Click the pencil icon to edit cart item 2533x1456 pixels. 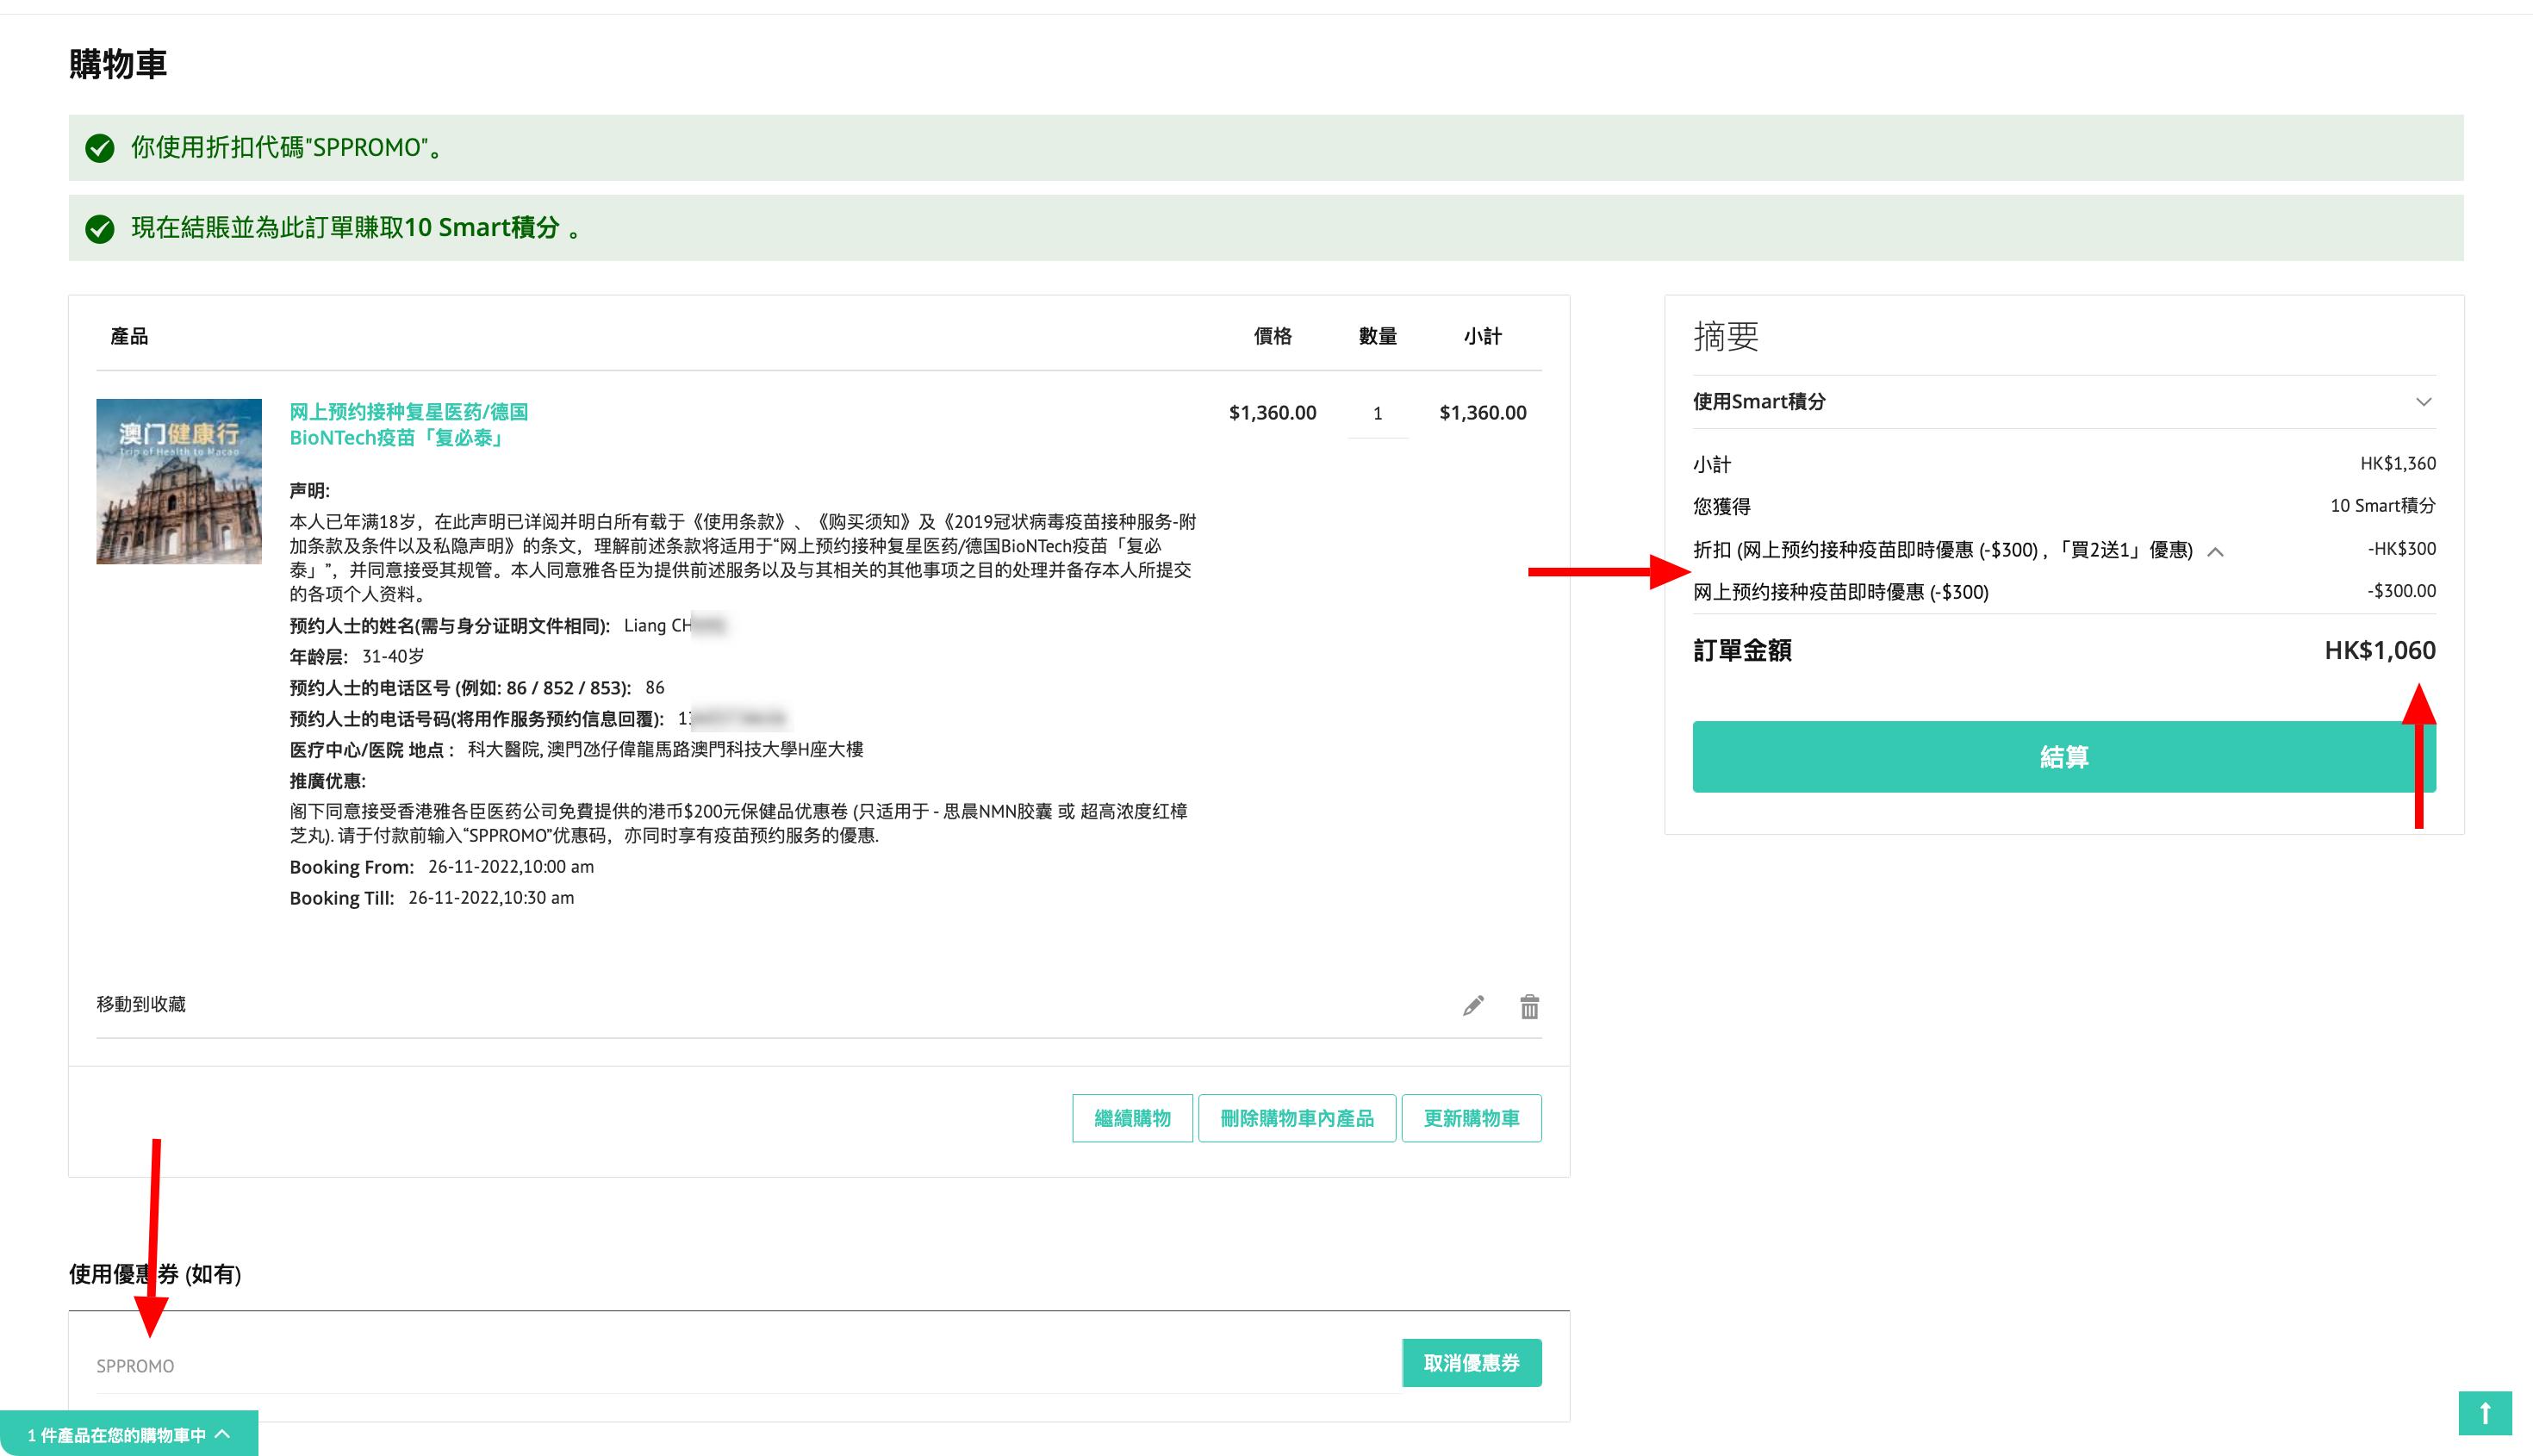[x=1474, y=1007]
